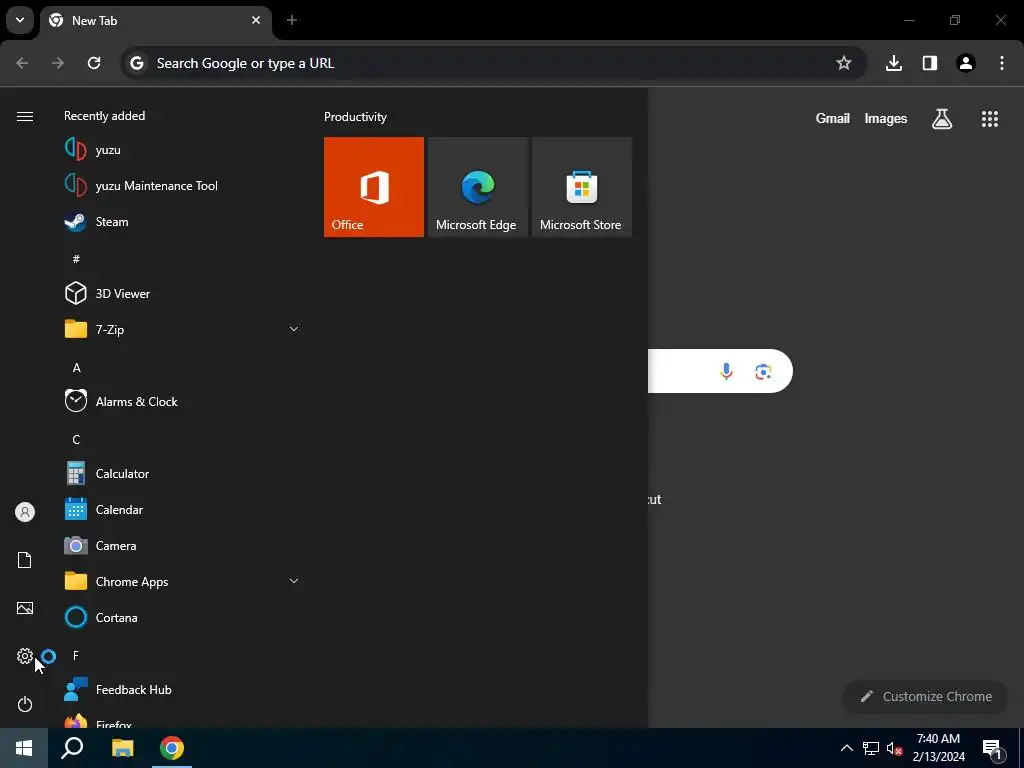Open the Microsoft Store tile
Image resolution: width=1024 pixels, height=768 pixels.
coord(582,187)
